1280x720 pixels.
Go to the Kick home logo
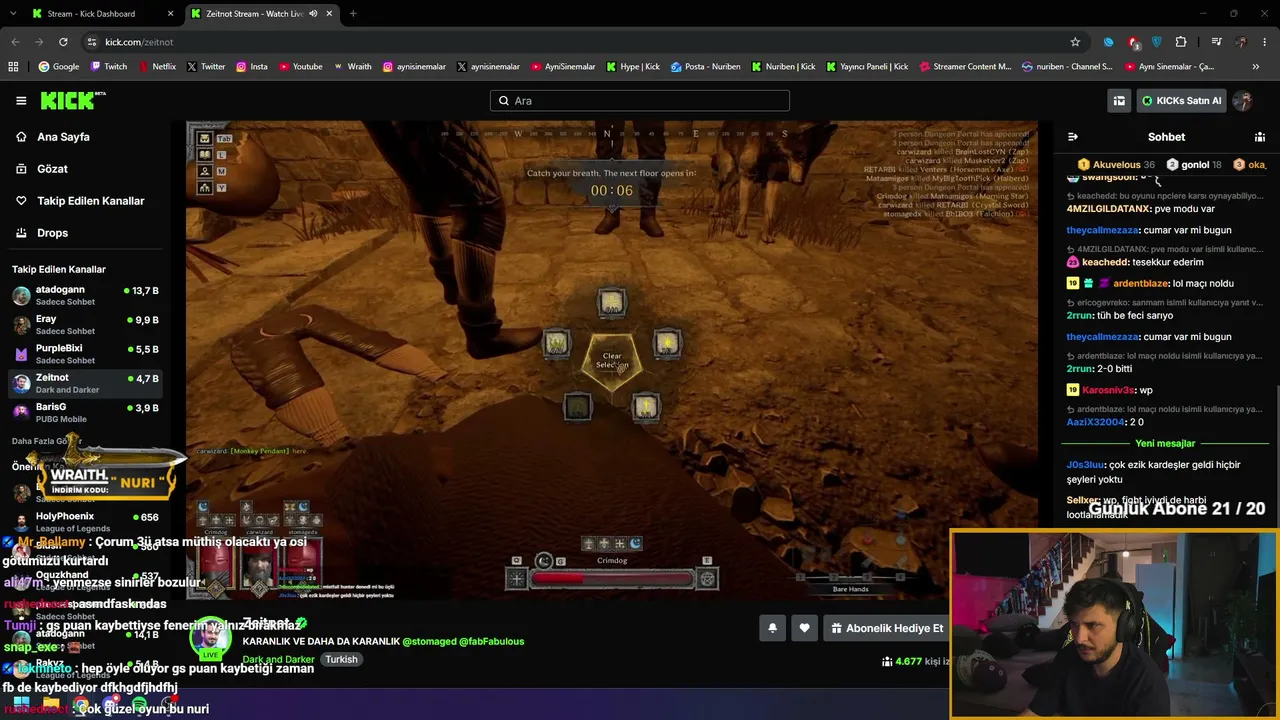(x=72, y=100)
